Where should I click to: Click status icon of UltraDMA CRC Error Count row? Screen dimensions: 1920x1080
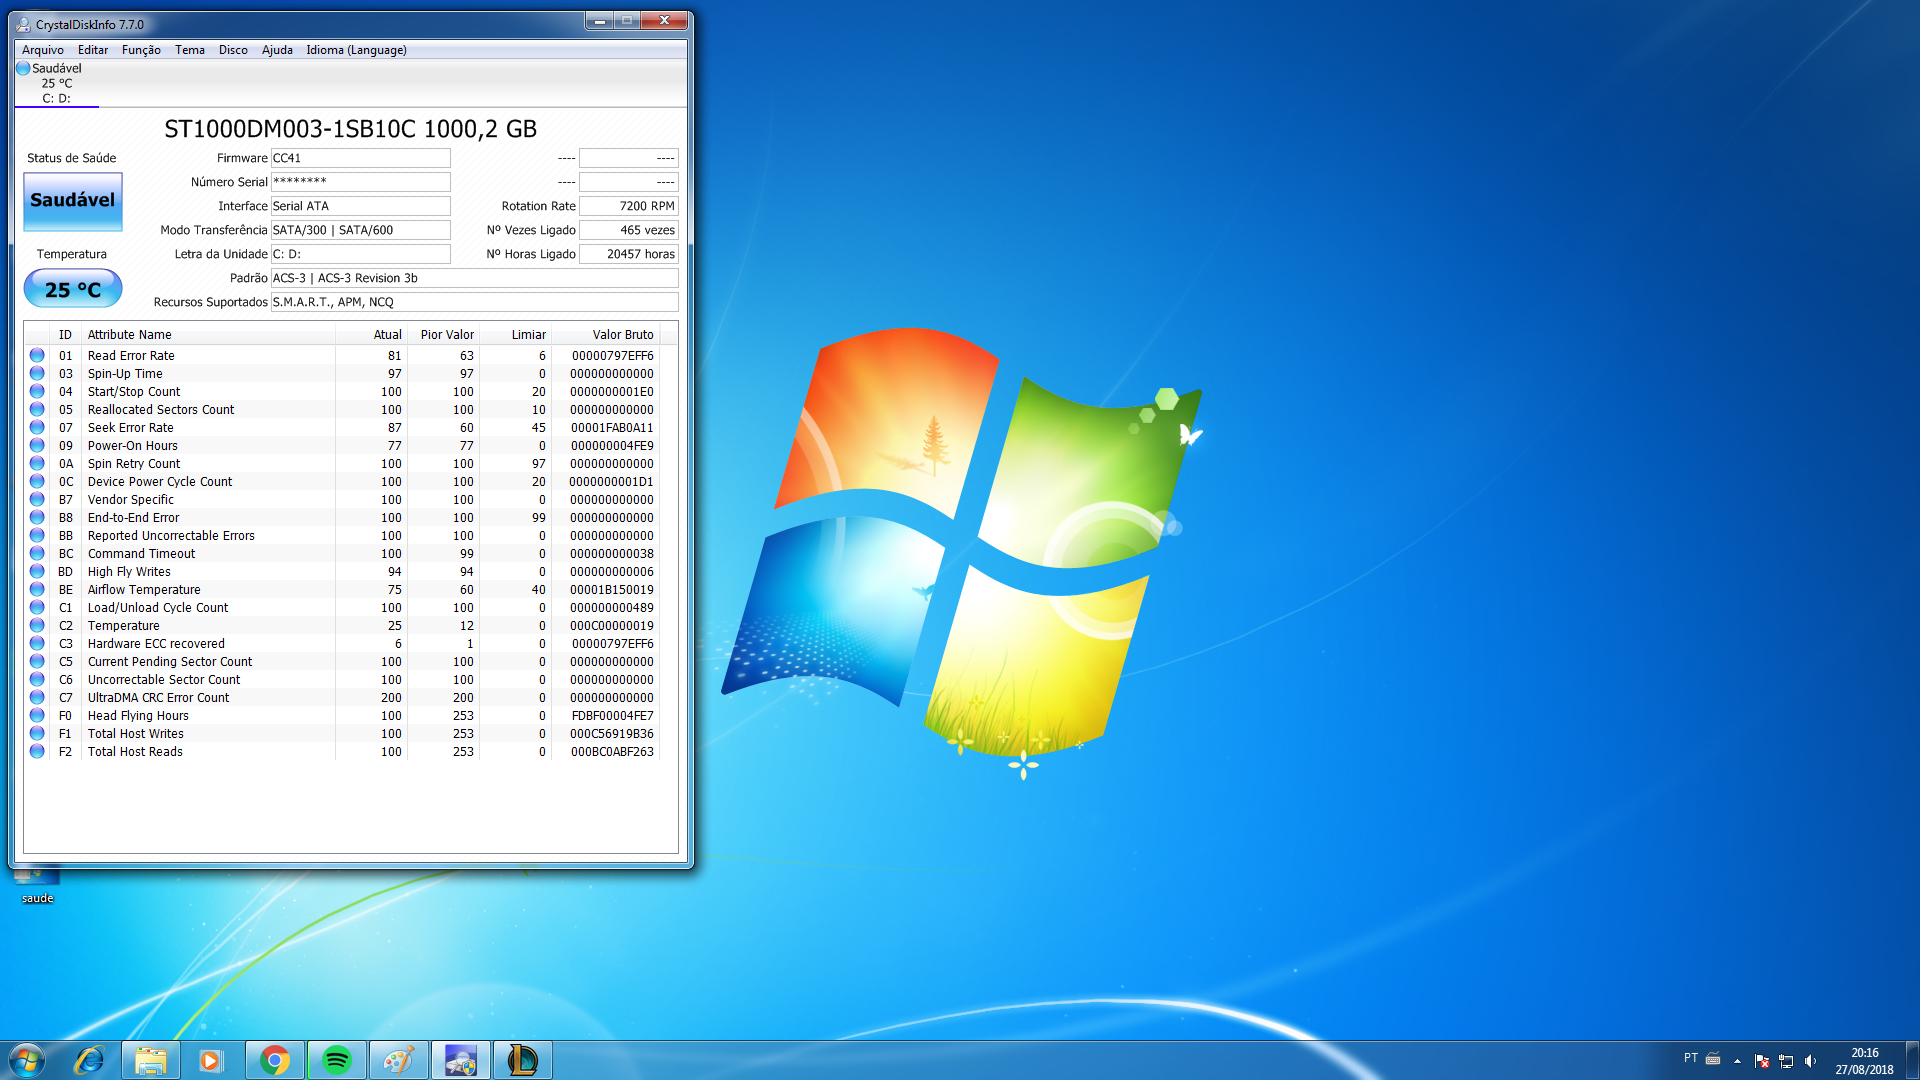point(37,697)
